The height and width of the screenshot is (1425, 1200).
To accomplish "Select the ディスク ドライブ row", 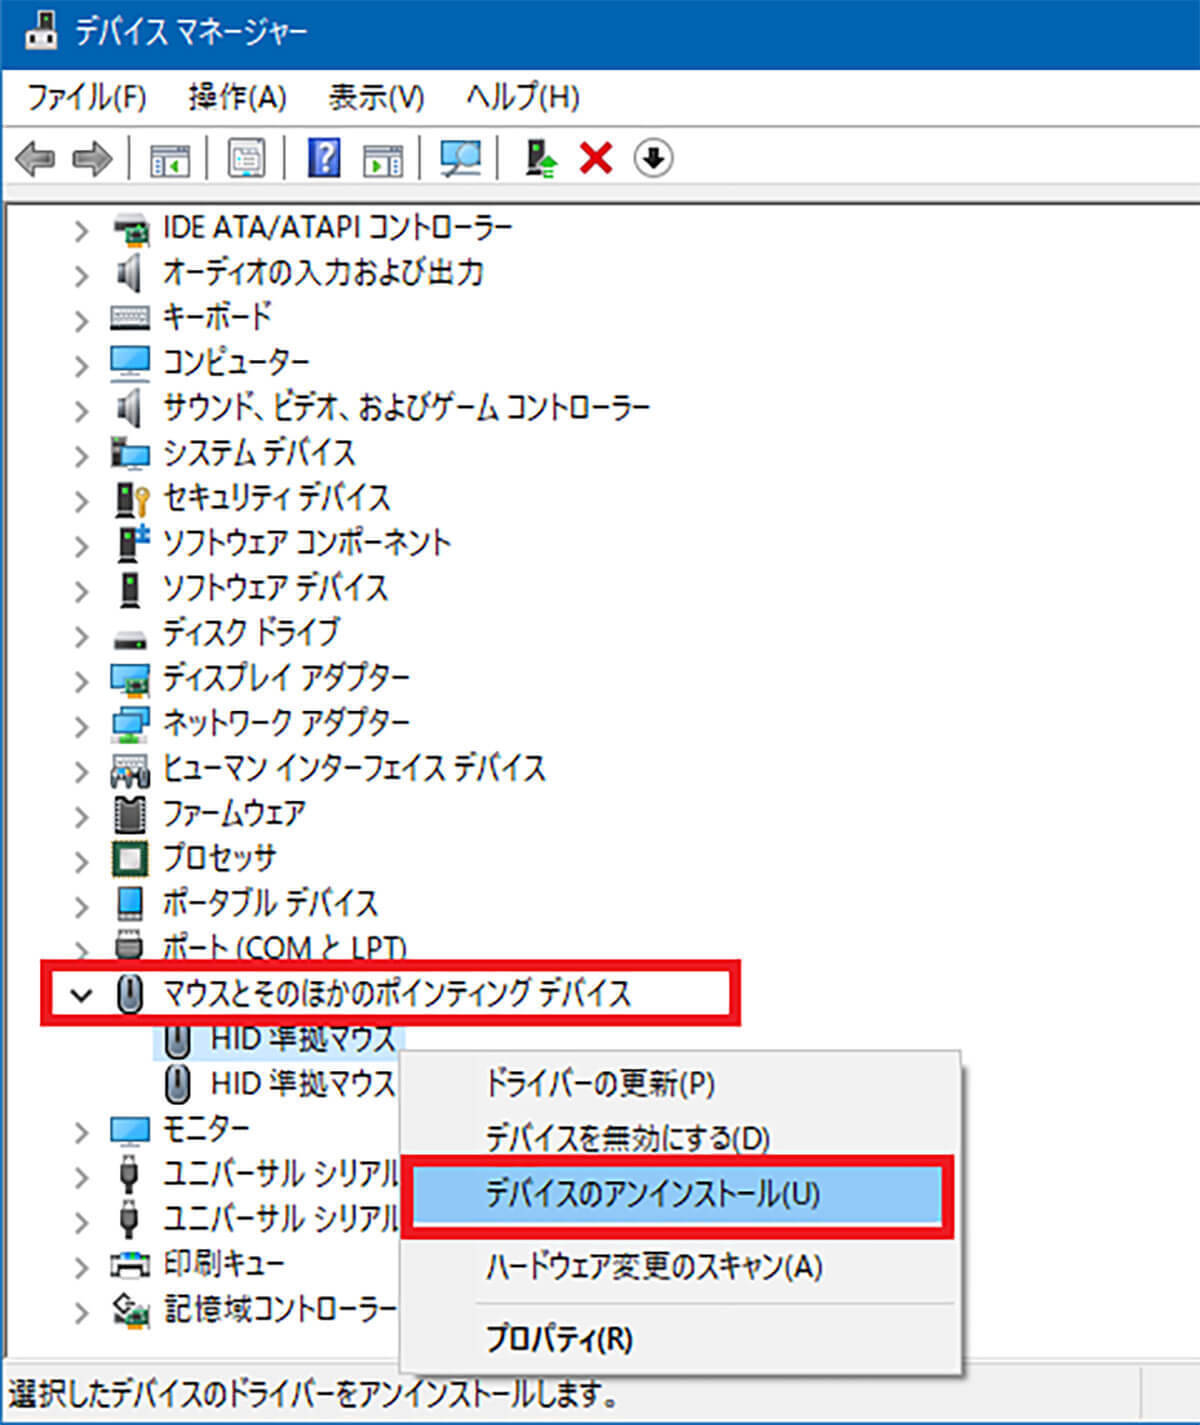I will tap(251, 632).
